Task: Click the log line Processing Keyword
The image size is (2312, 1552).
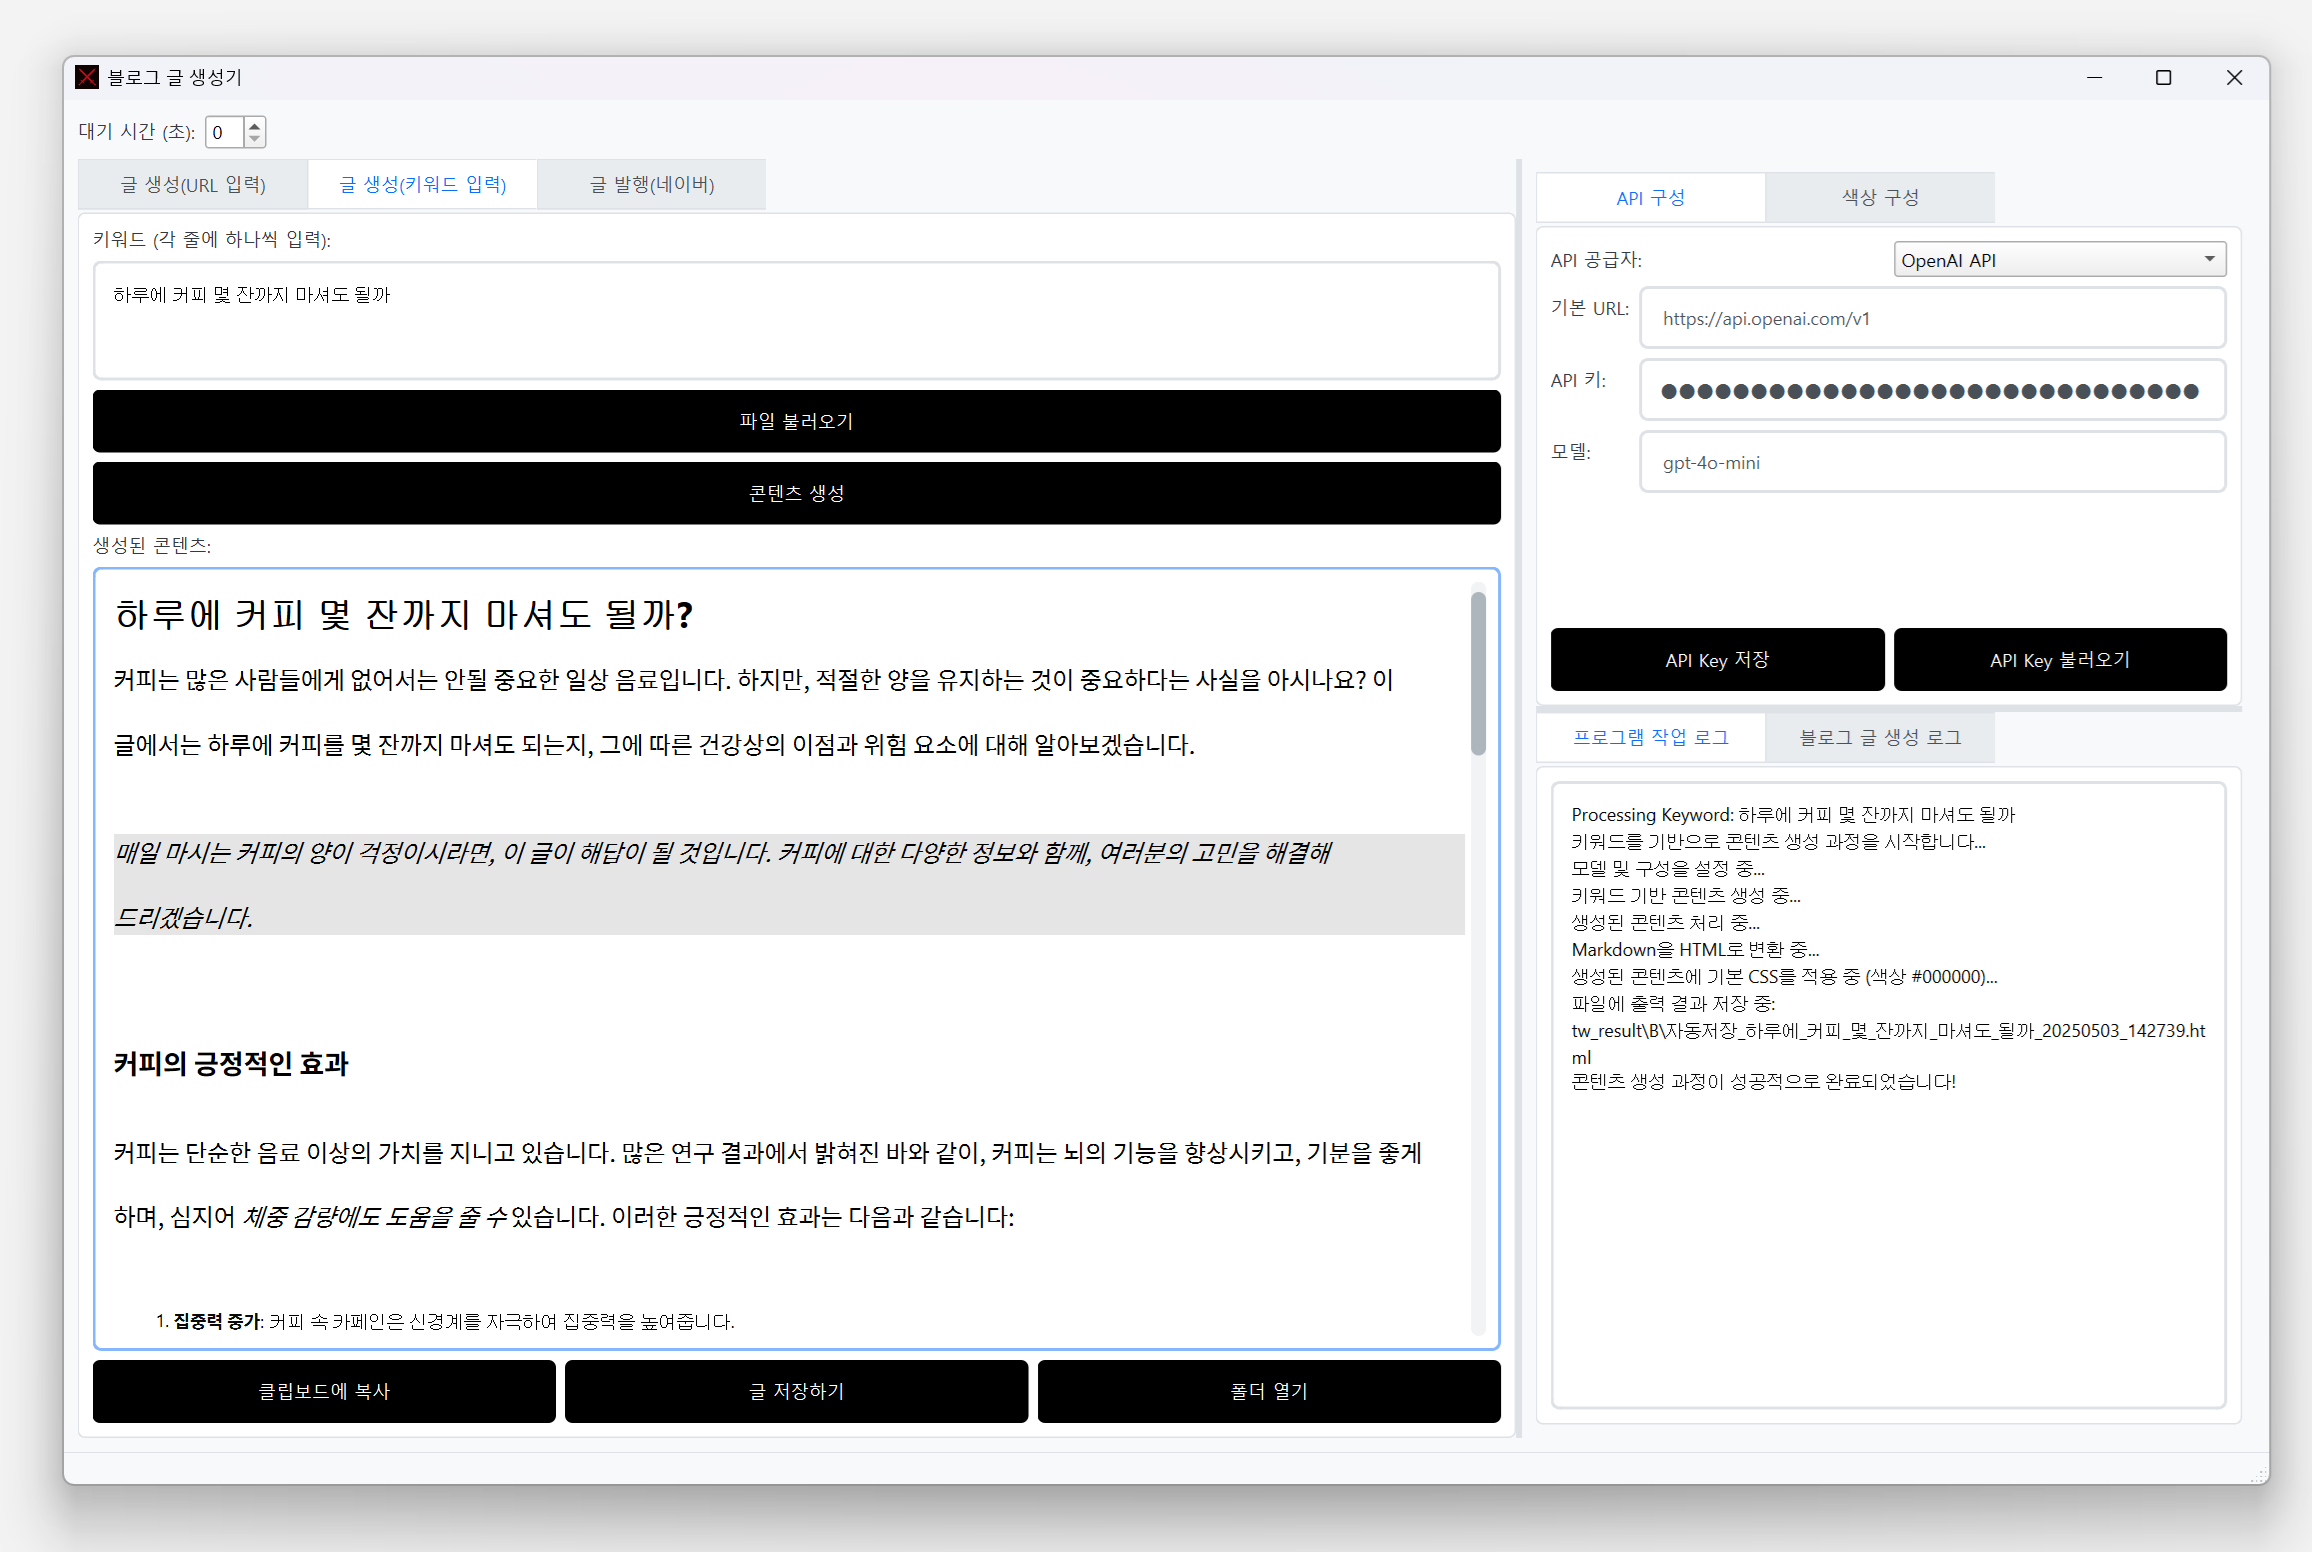Action: tap(1793, 814)
